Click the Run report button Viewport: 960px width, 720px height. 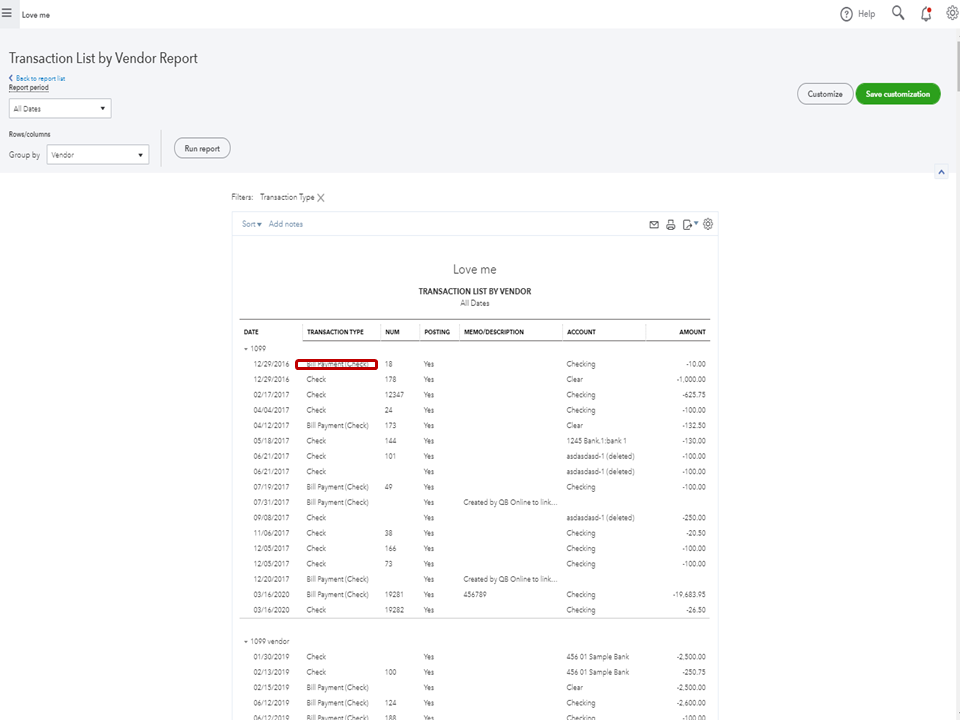[x=202, y=148]
